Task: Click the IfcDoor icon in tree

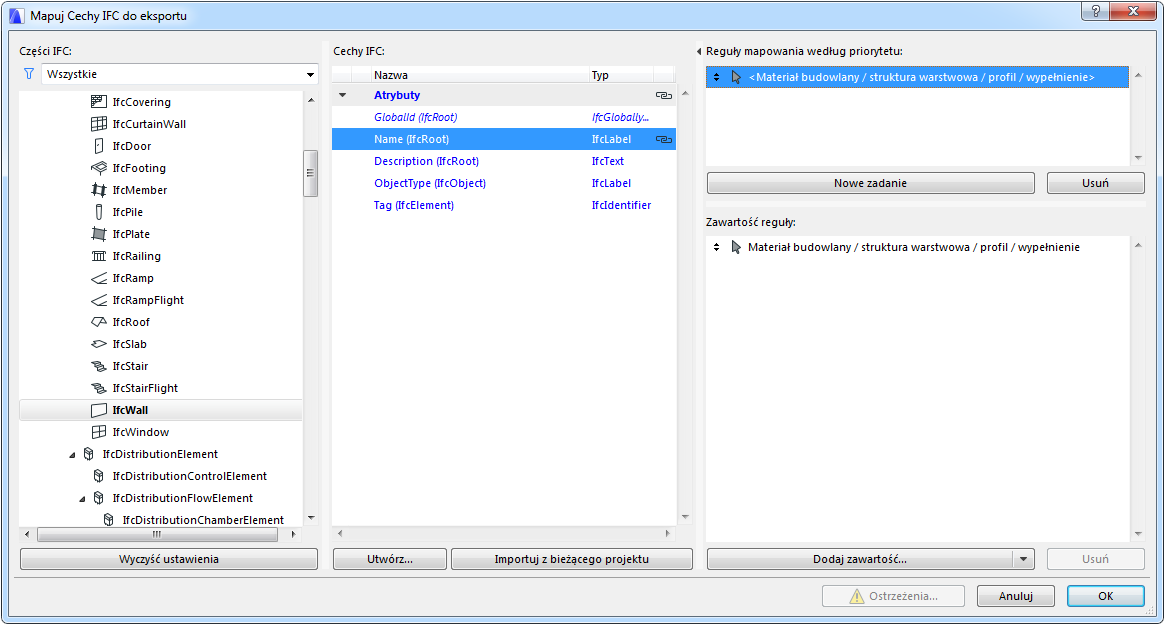Action: 98,146
